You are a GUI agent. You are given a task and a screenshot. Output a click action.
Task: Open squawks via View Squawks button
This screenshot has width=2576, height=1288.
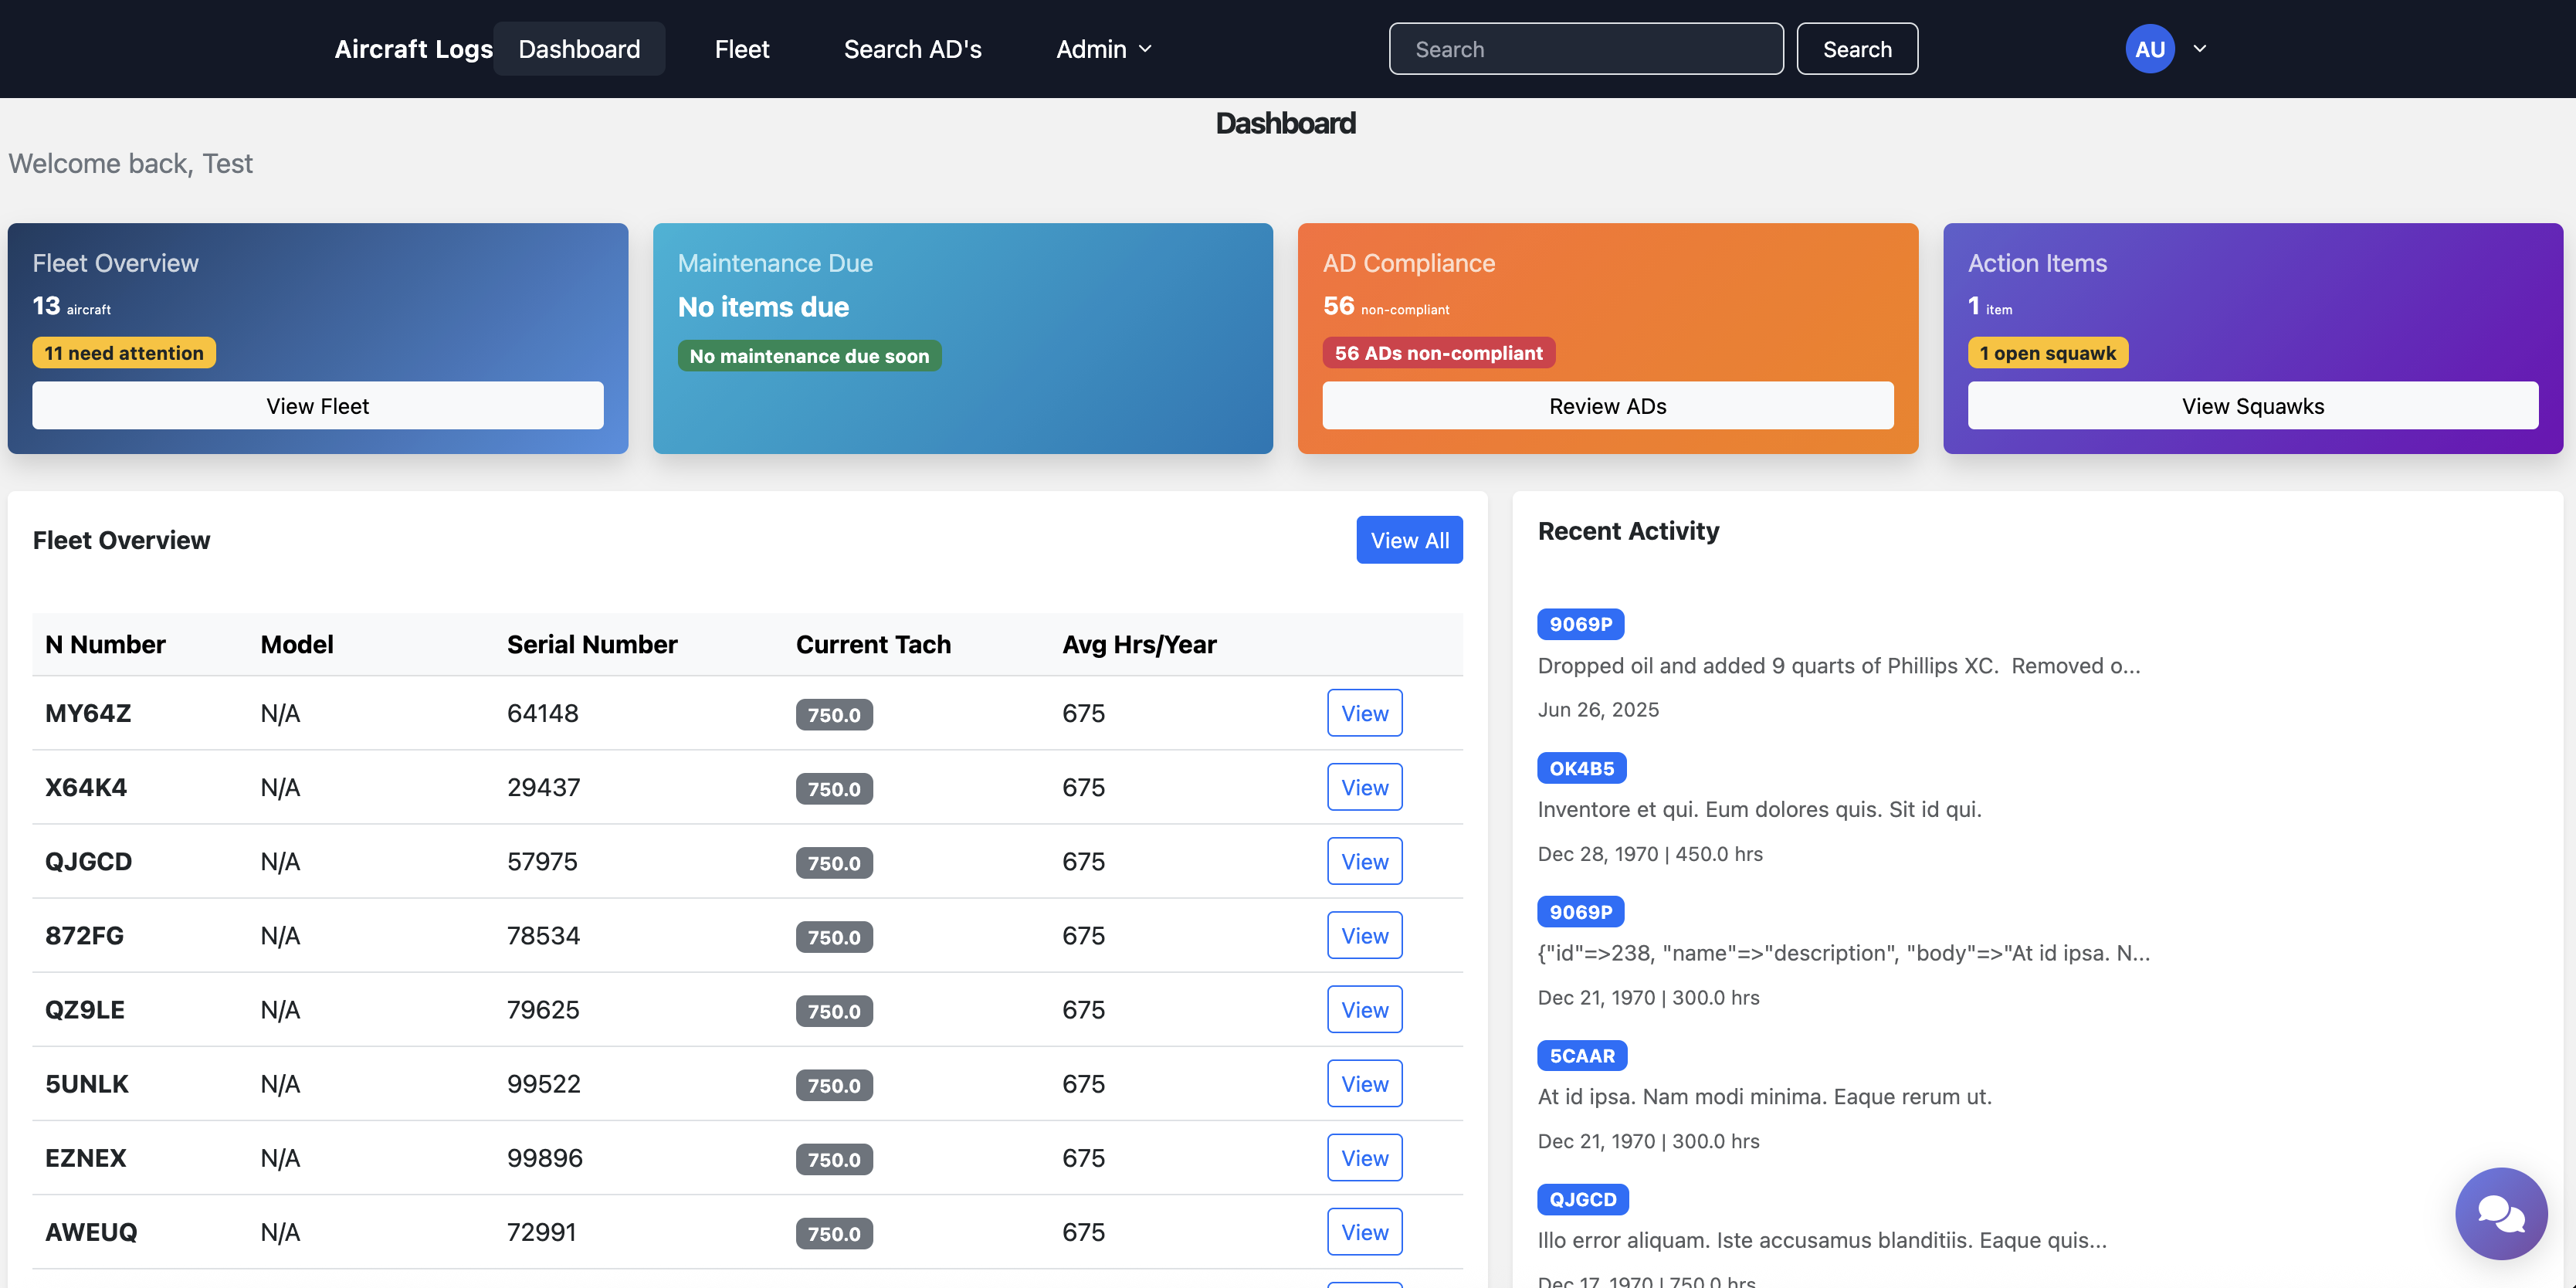[x=2252, y=405]
